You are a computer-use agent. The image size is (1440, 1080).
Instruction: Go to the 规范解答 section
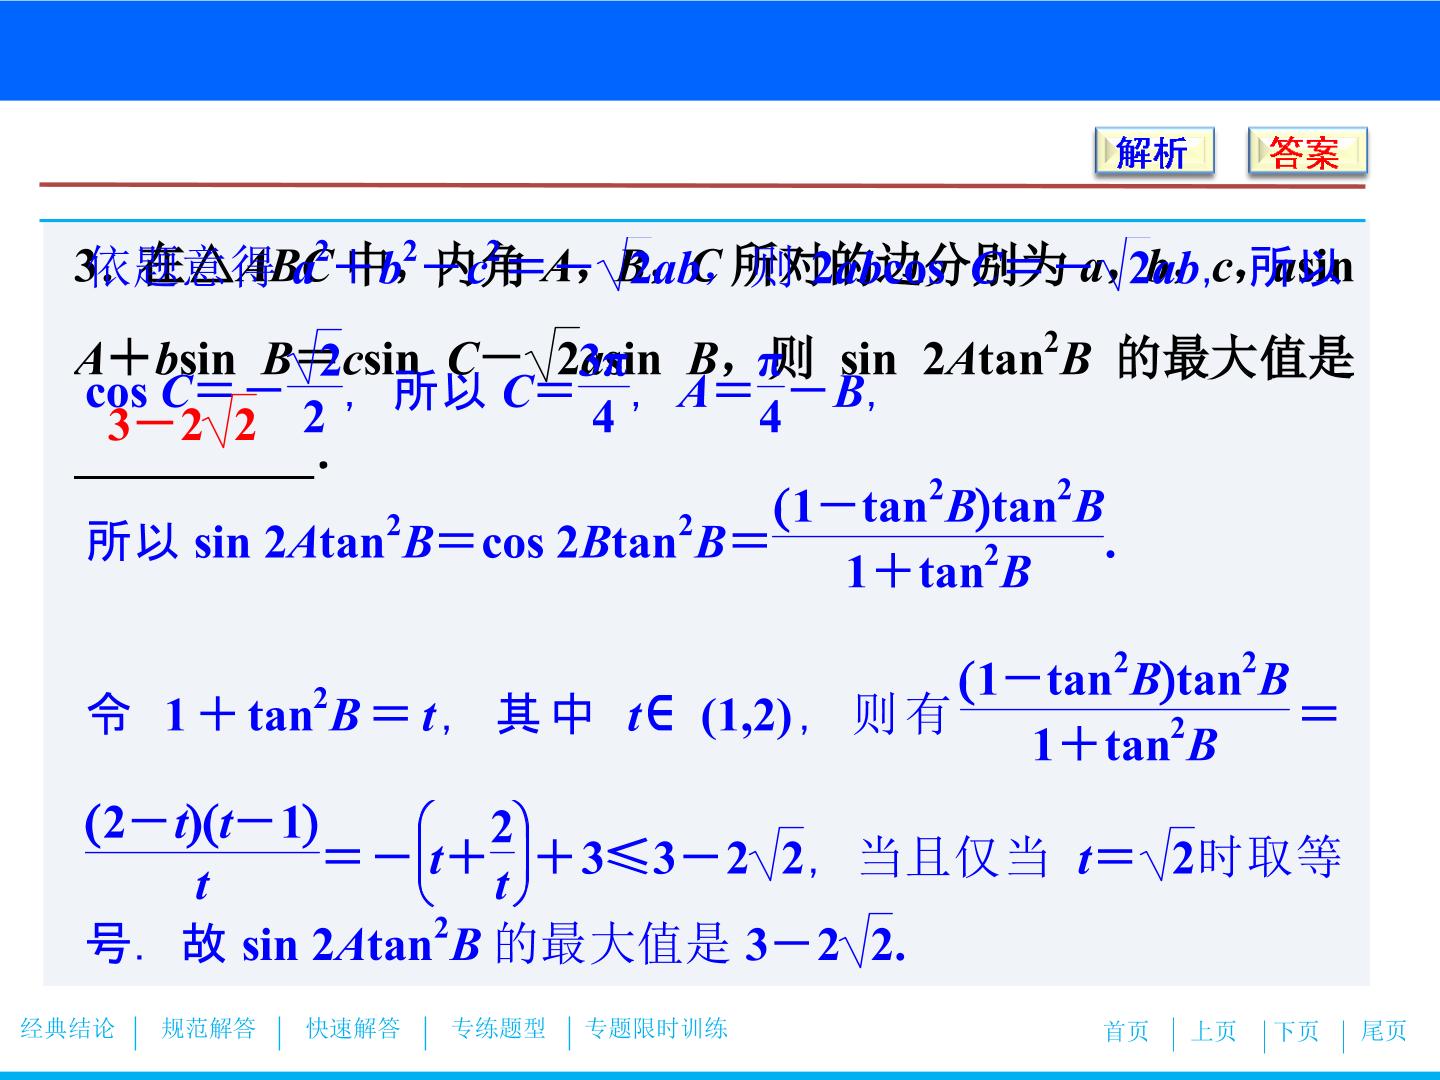208,1029
